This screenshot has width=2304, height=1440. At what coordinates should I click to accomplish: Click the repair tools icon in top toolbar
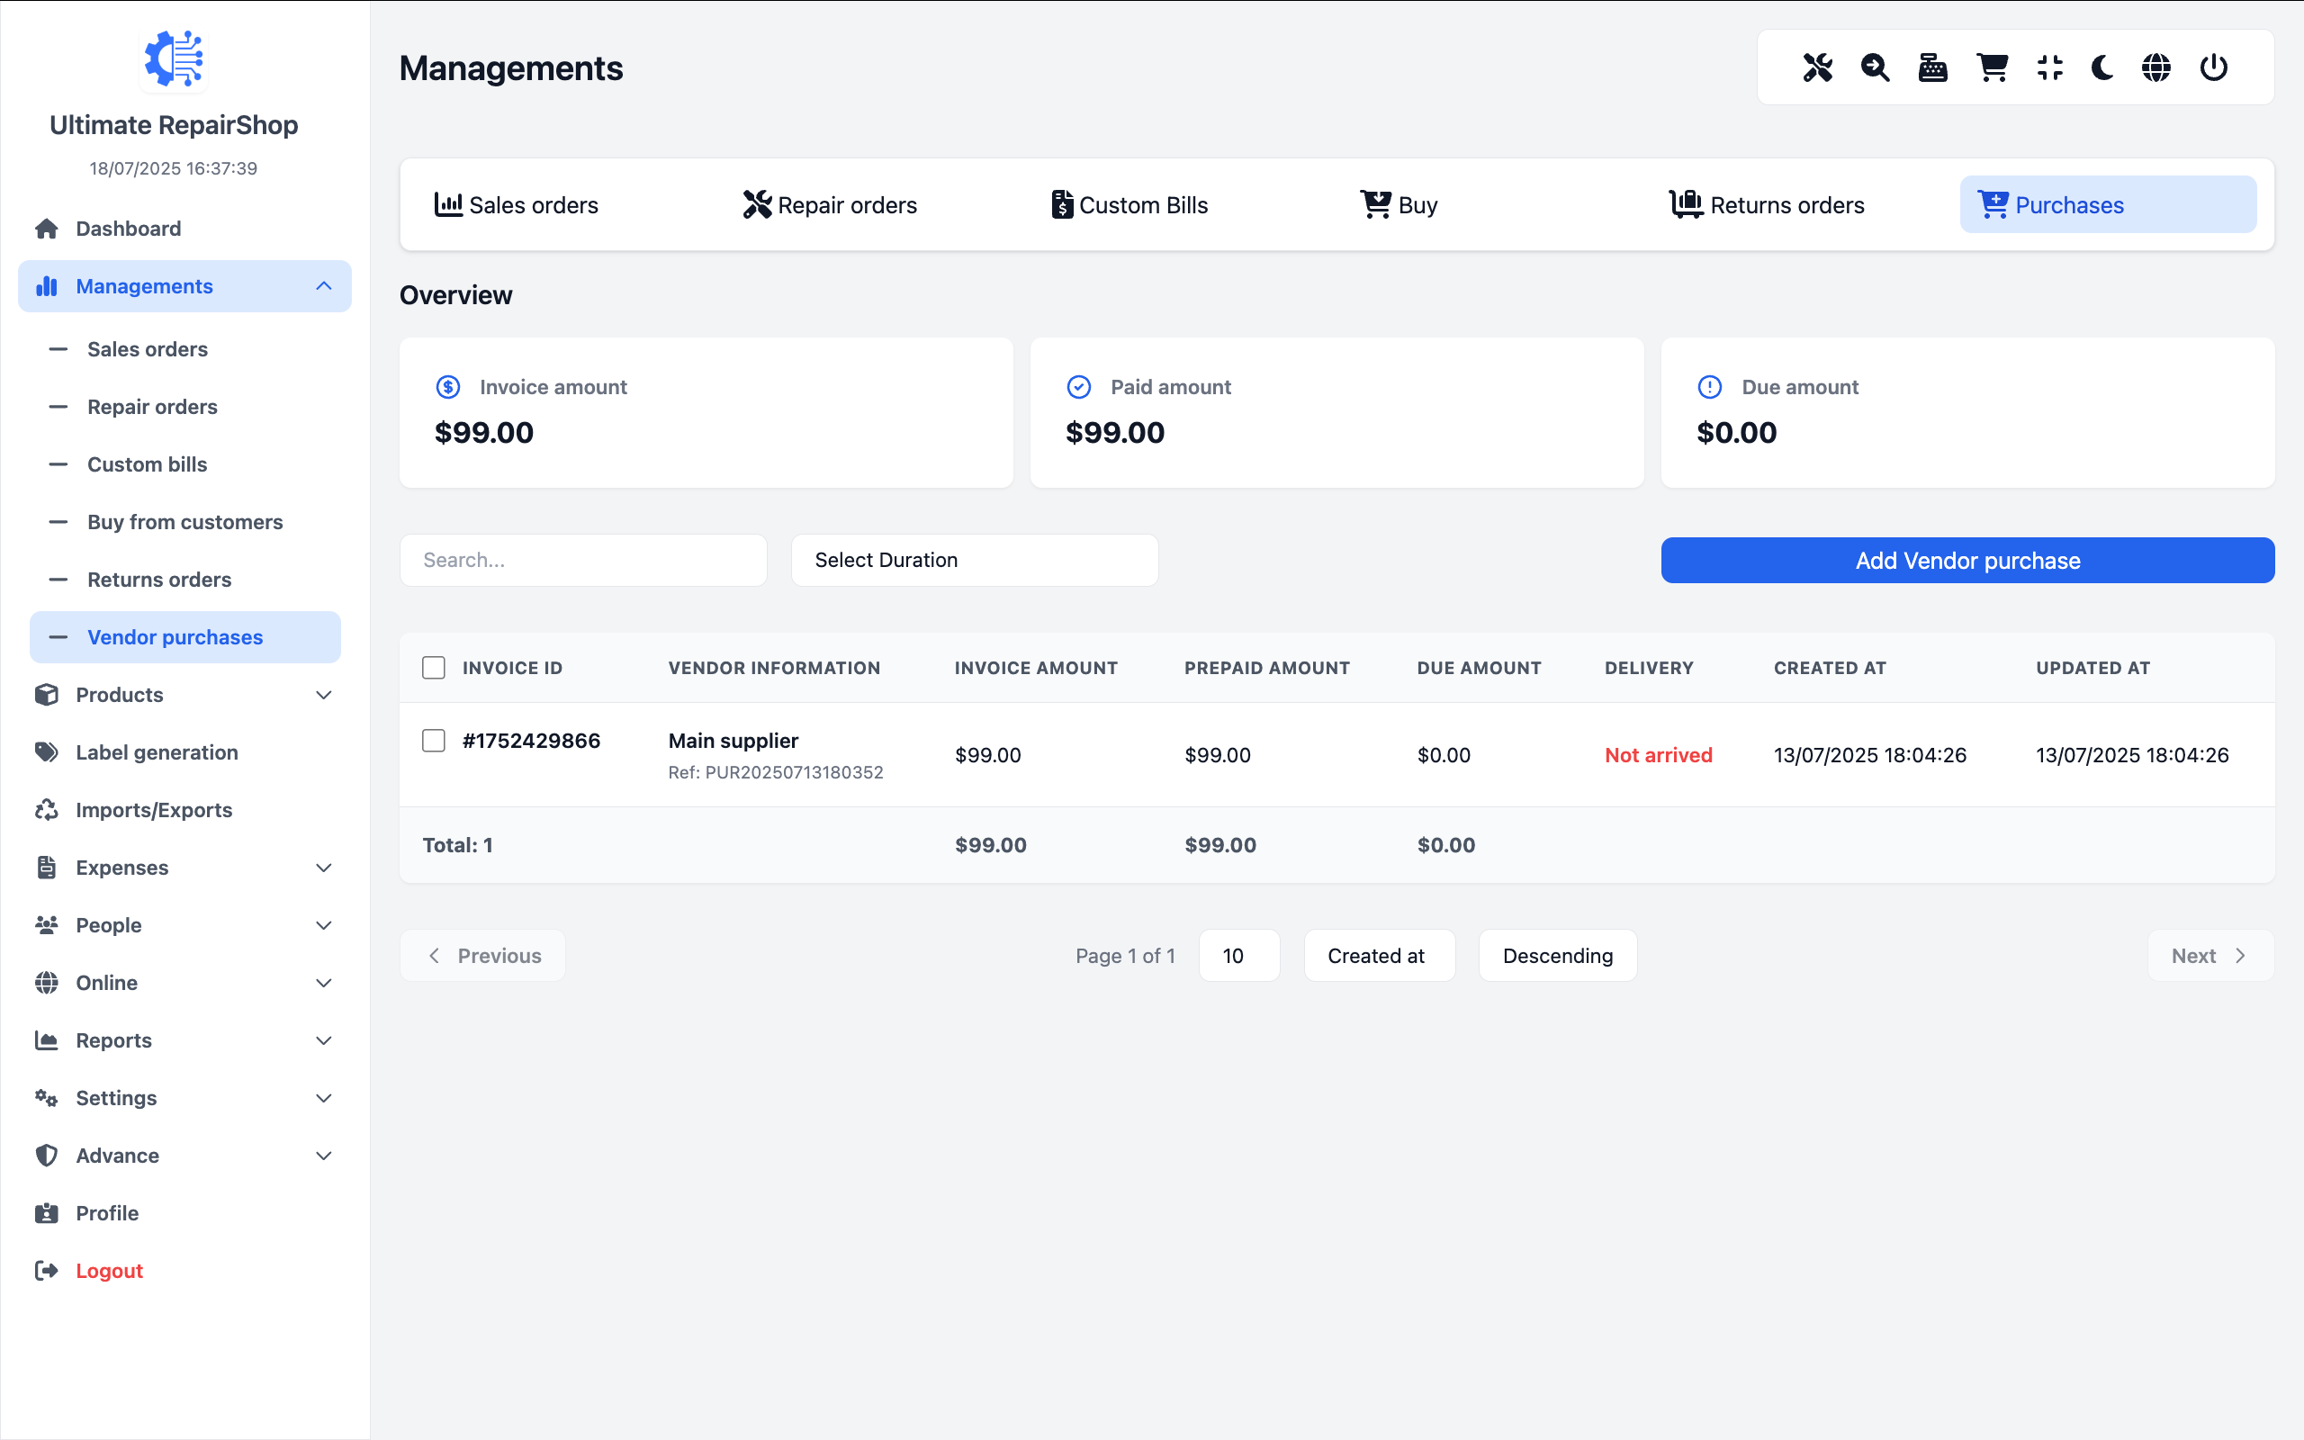[1817, 68]
